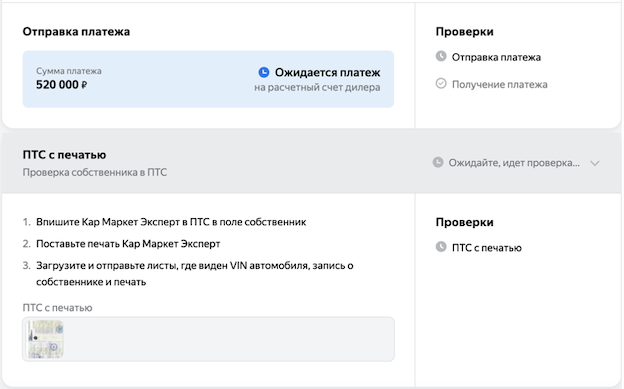Click the Ожидается платеж status label
This screenshot has height=389, width=624.
click(x=327, y=72)
